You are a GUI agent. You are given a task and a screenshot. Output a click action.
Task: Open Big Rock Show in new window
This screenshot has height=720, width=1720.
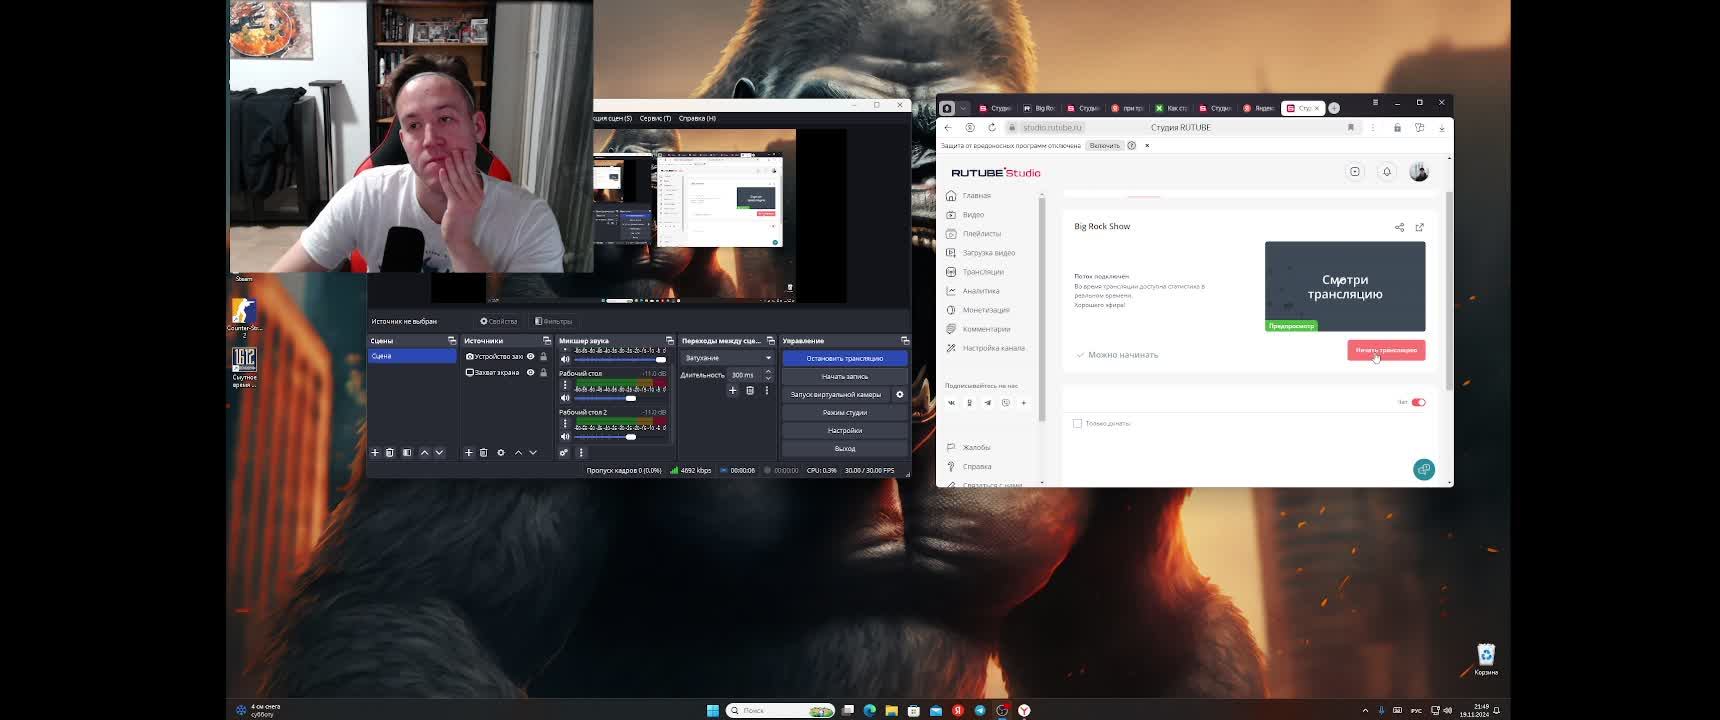point(1419,227)
